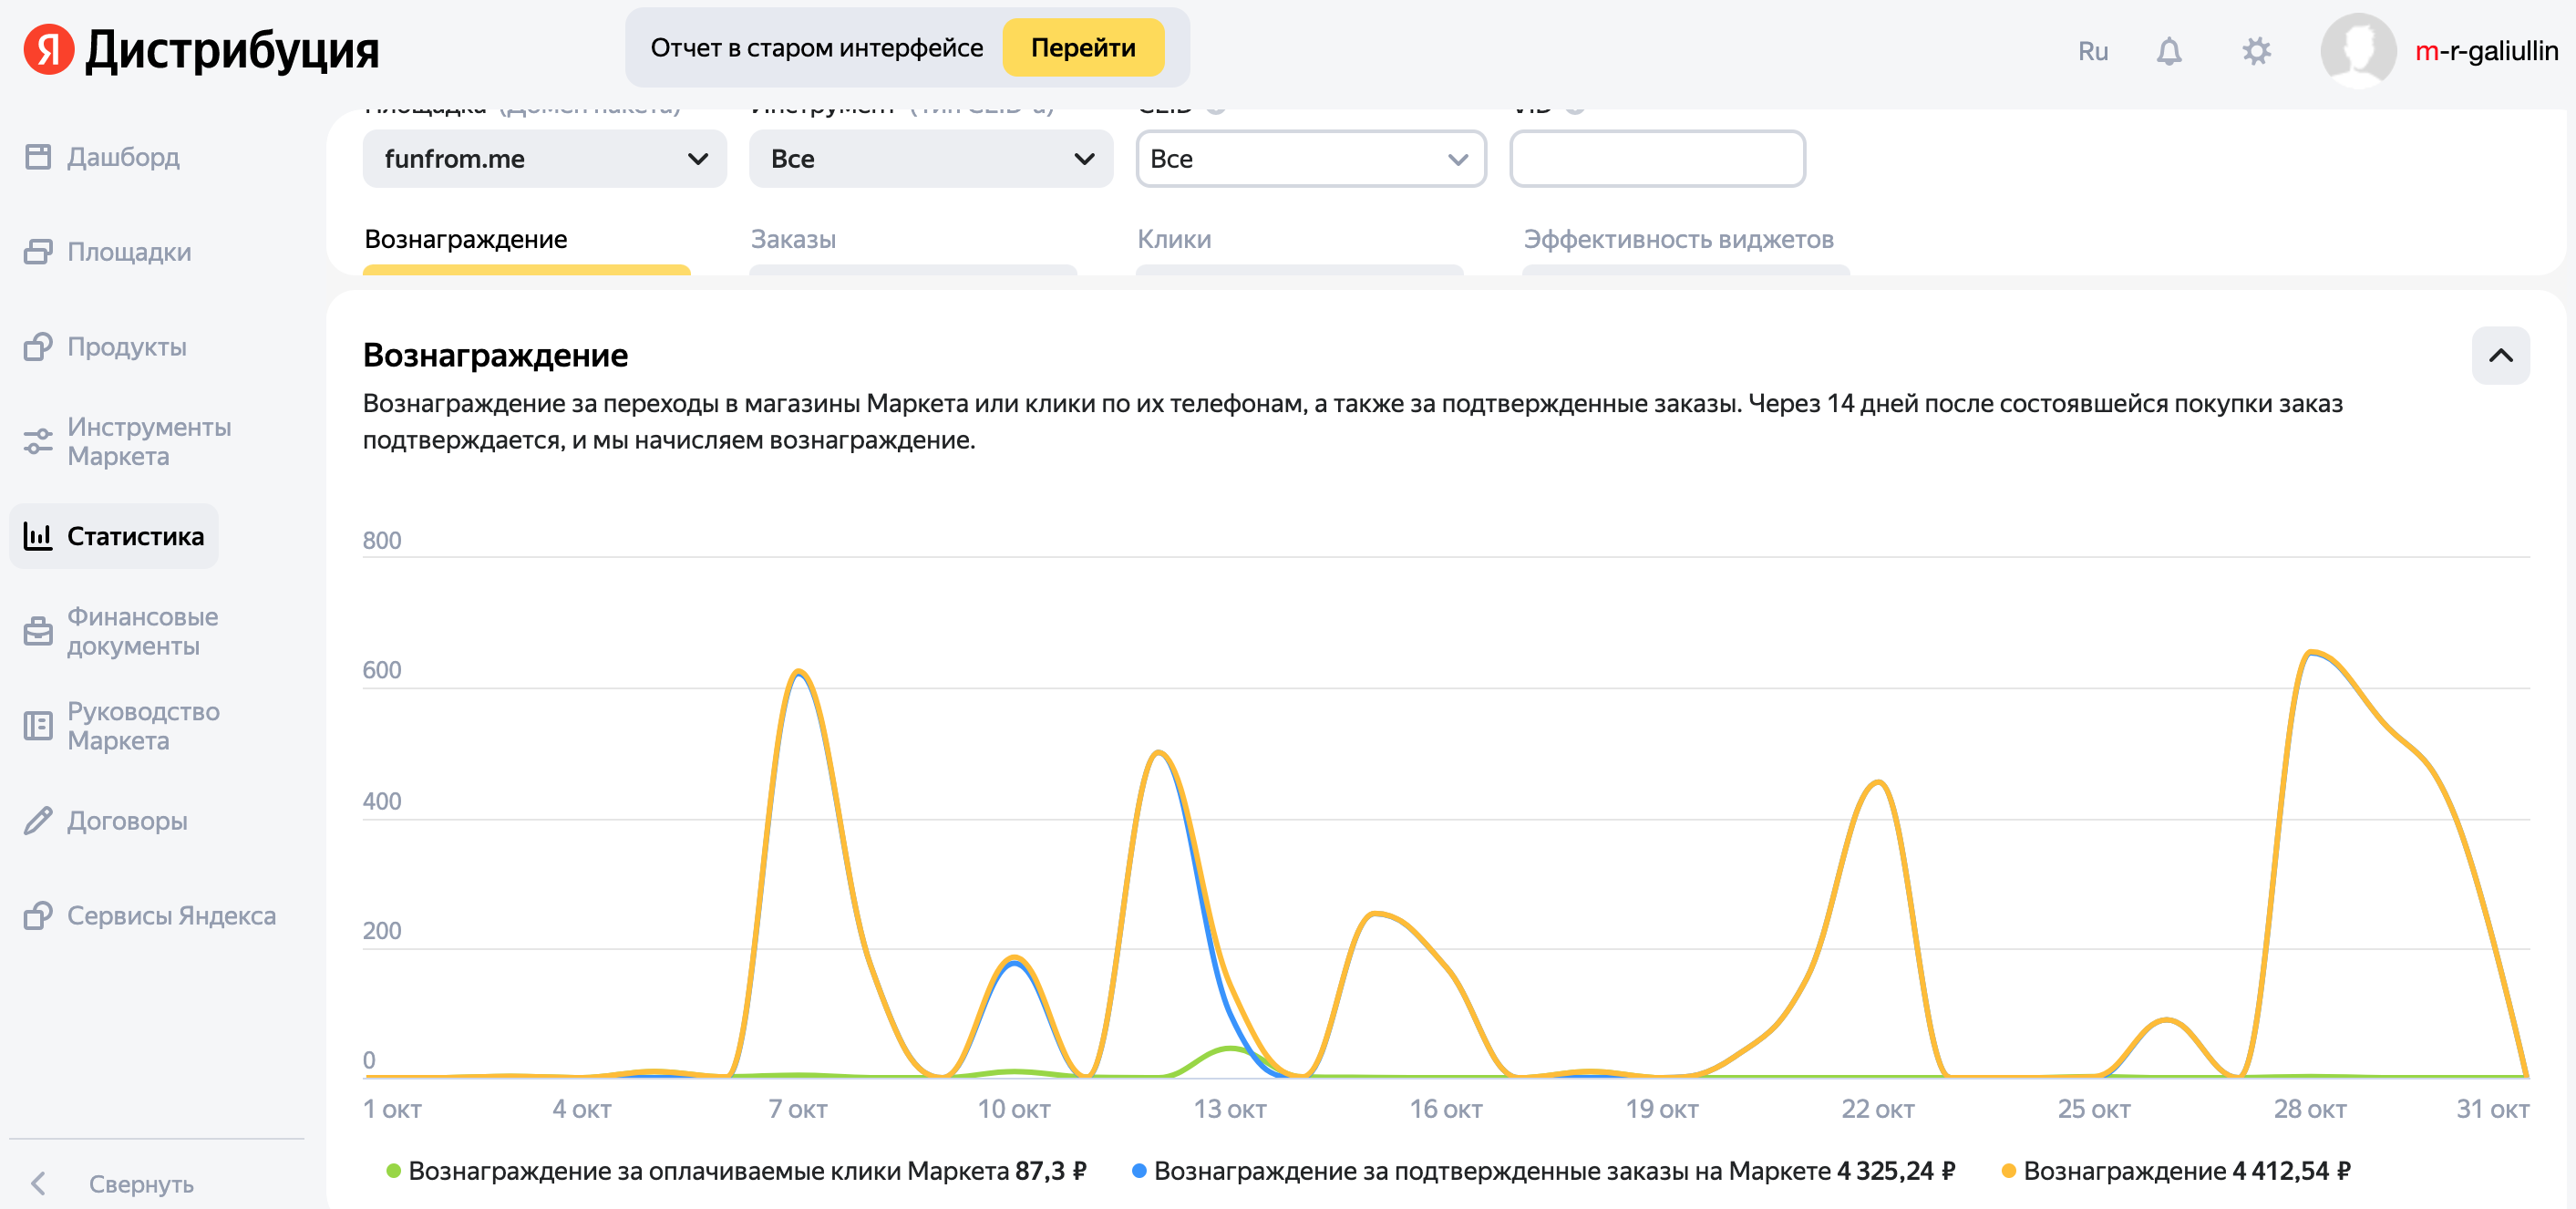Open the Договоры pencil icon
The image size is (2576, 1209).
click(38, 821)
